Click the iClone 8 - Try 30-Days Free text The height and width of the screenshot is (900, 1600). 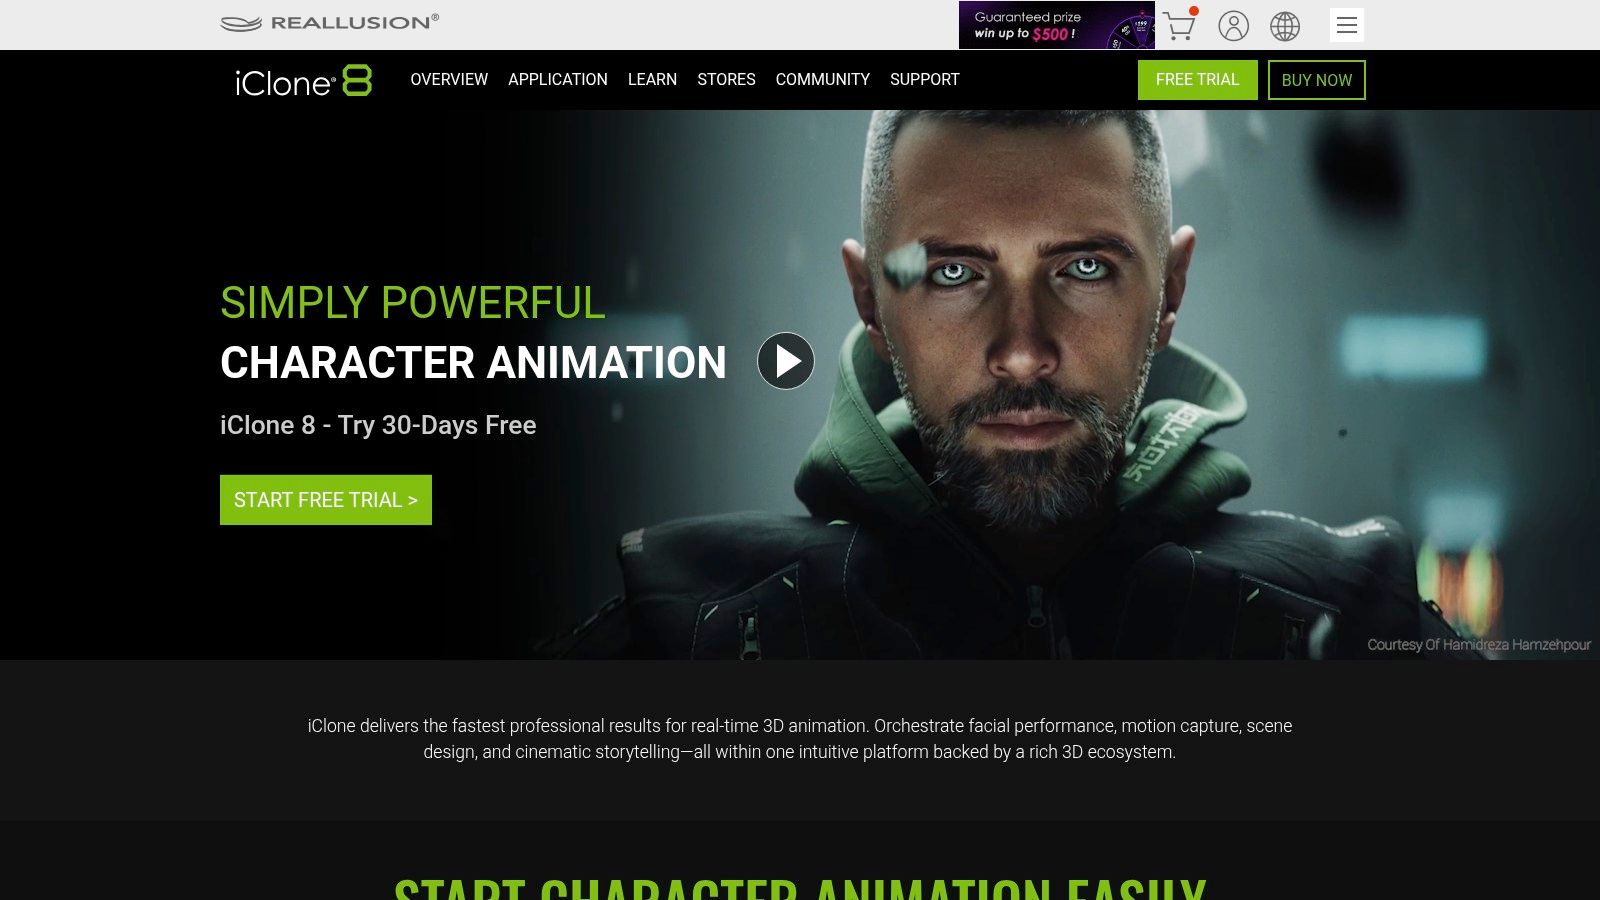click(x=378, y=425)
